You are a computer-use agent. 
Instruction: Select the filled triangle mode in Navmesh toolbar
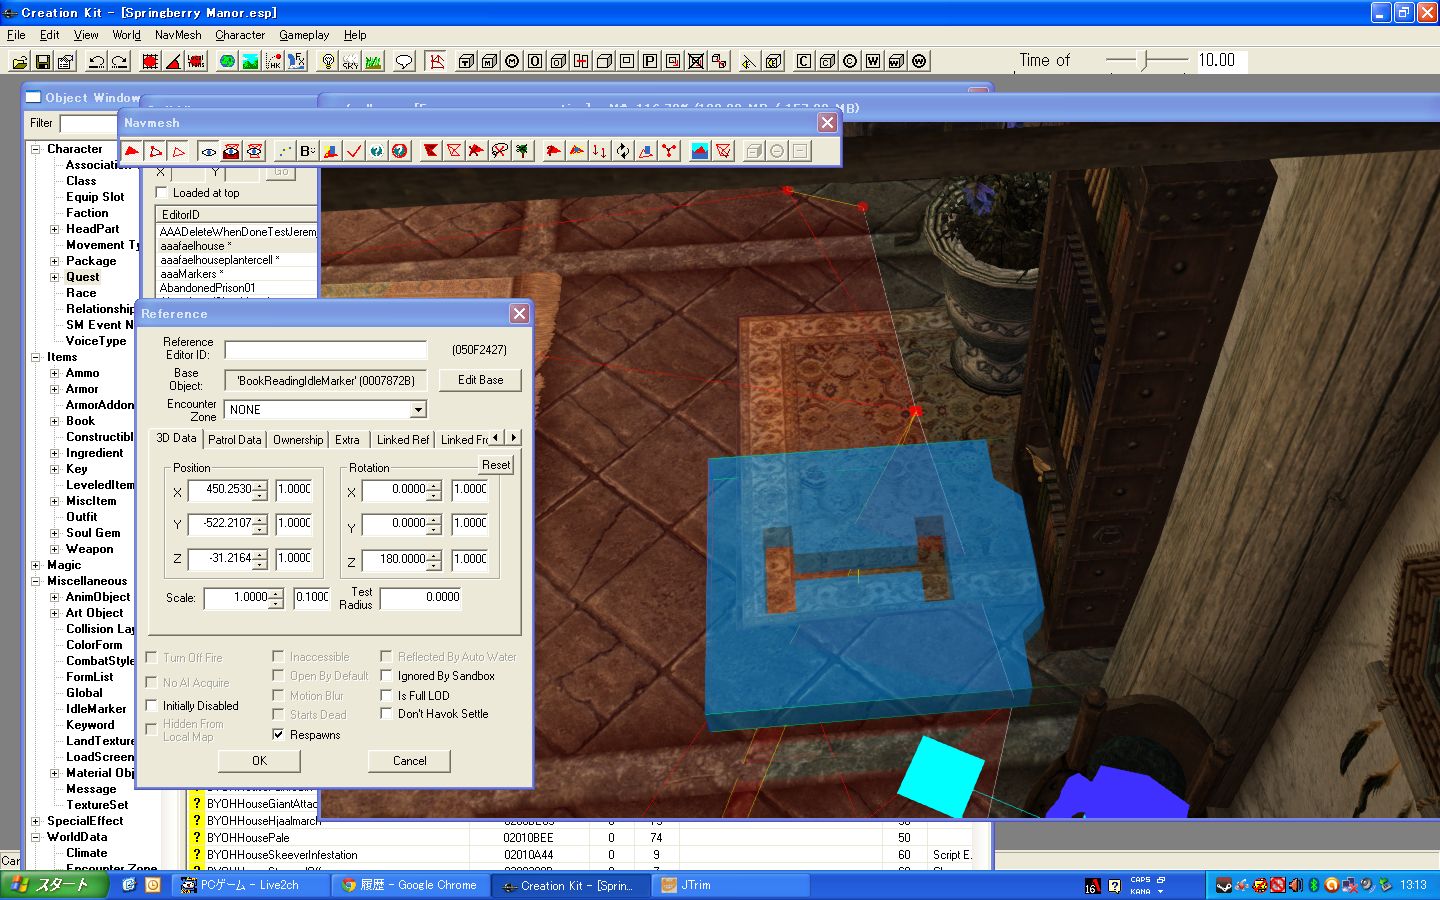coord(132,151)
